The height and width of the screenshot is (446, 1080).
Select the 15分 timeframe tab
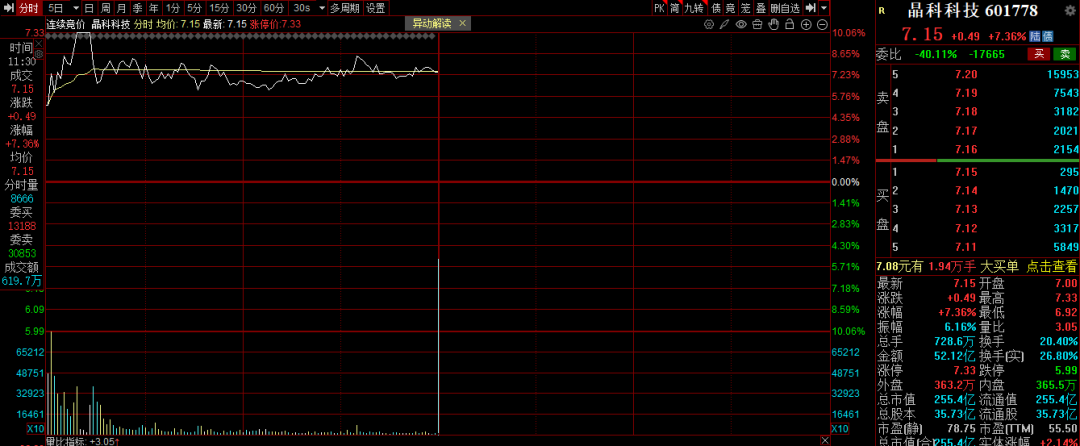tap(218, 8)
